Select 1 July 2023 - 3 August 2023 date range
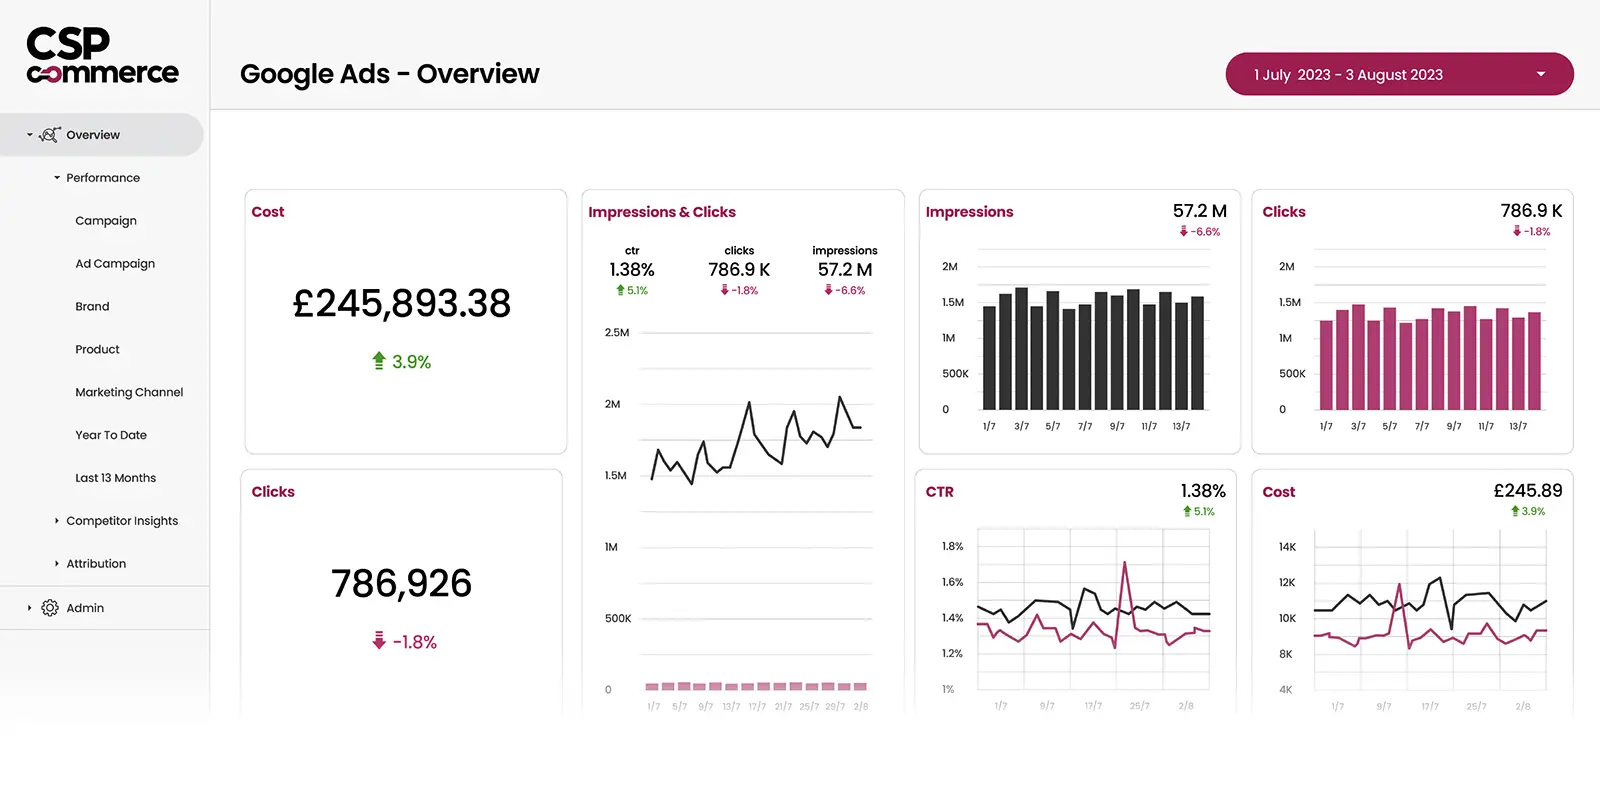The width and height of the screenshot is (1600, 792). pos(1400,74)
